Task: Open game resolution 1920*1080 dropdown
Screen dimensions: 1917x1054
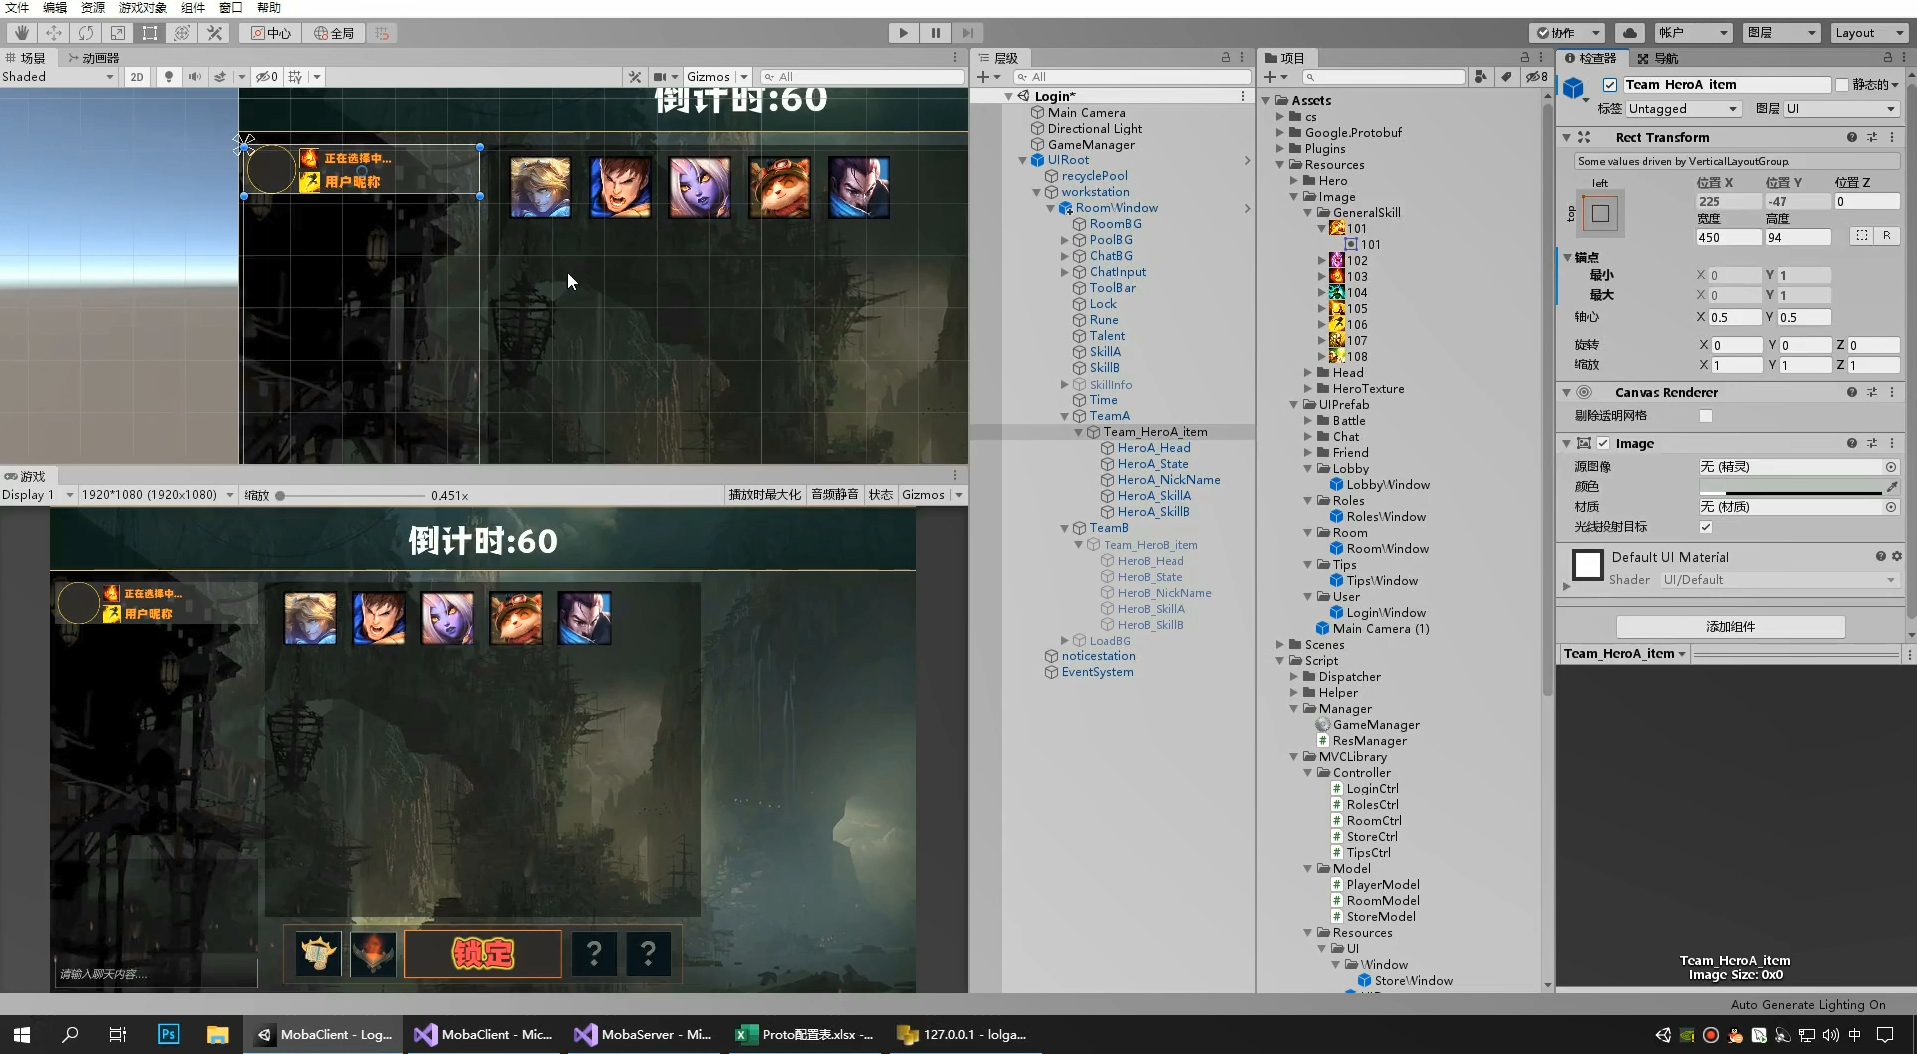Action: [157, 495]
